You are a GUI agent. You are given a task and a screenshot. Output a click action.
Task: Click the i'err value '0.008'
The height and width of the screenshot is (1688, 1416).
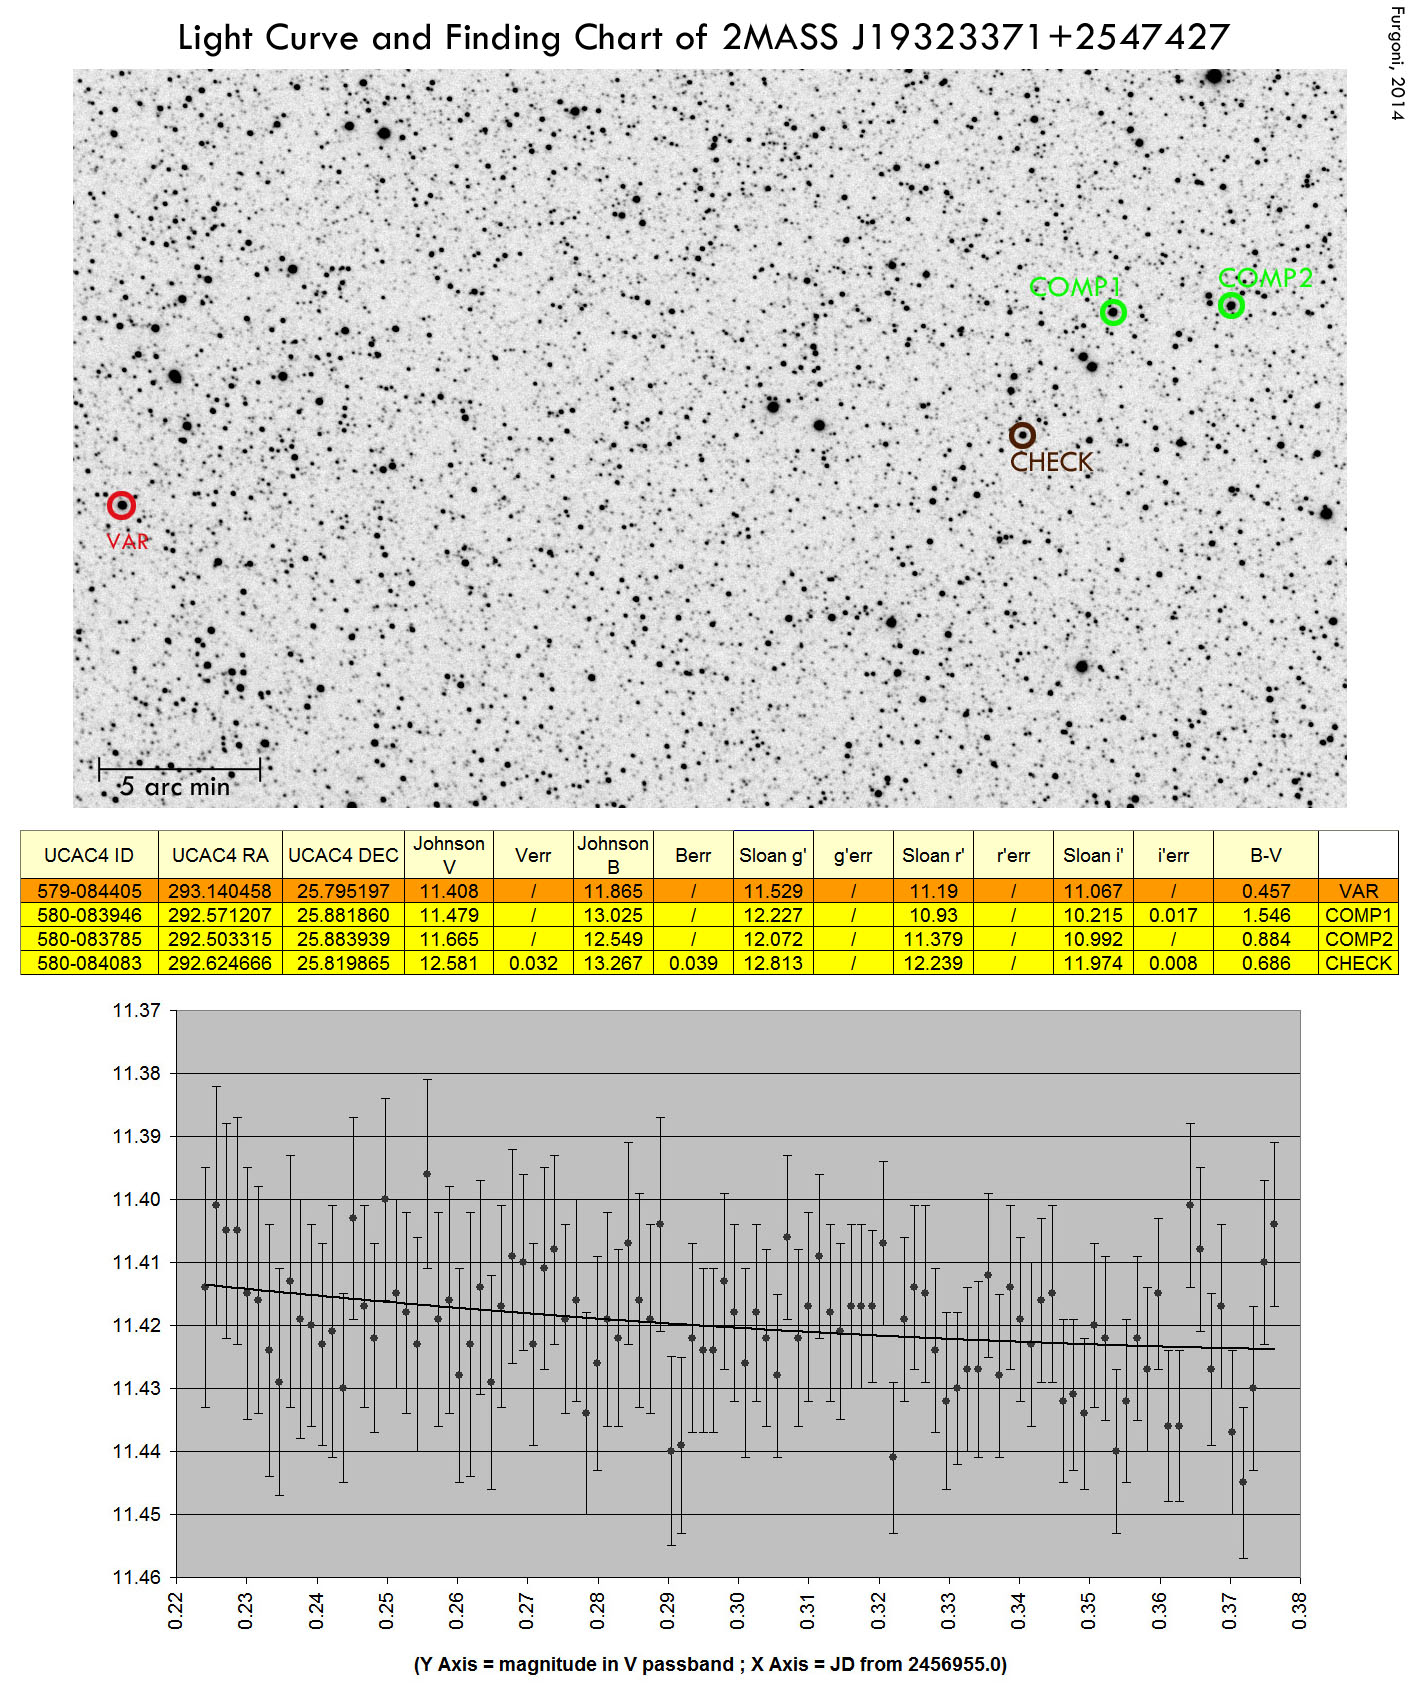pyautogui.click(x=1173, y=963)
